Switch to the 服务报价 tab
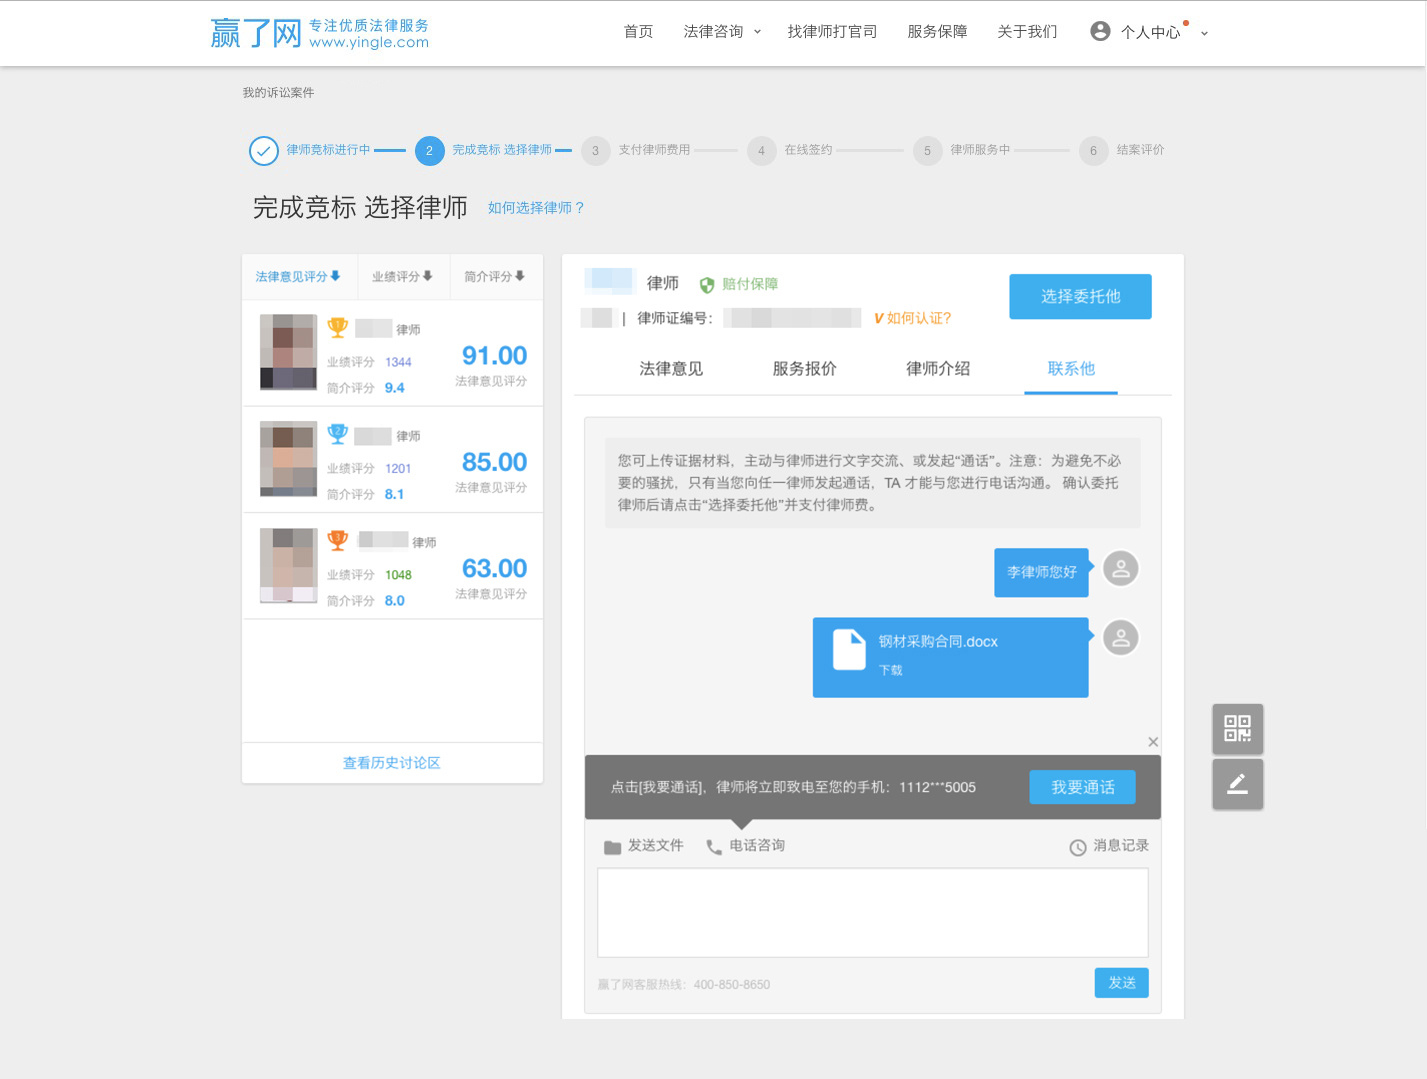The height and width of the screenshot is (1079, 1427). tap(804, 369)
